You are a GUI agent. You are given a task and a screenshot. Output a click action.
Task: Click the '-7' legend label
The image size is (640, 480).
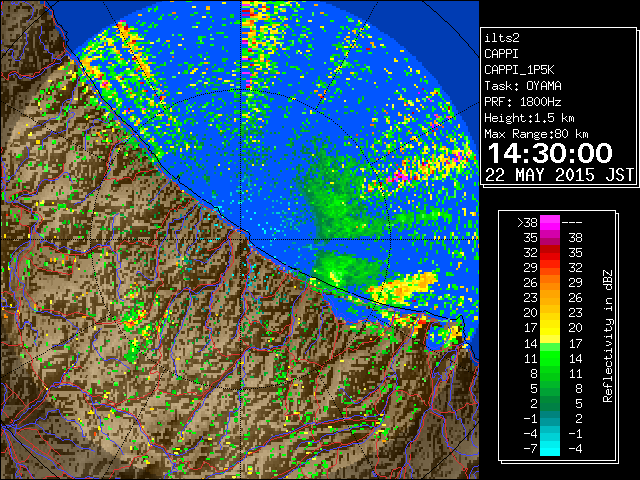click(x=530, y=449)
